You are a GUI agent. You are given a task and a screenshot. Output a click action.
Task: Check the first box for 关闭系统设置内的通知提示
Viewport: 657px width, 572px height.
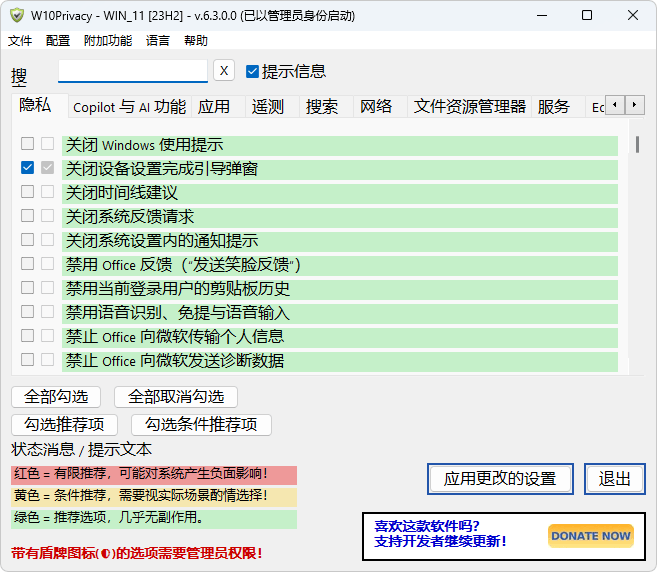coord(28,240)
